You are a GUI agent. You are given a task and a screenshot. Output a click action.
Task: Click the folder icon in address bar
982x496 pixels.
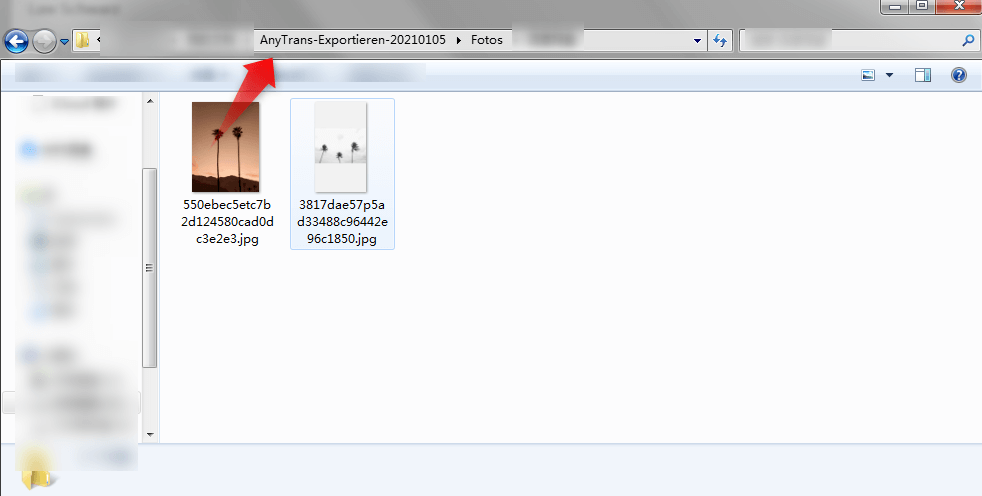click(x=82, y=41)
